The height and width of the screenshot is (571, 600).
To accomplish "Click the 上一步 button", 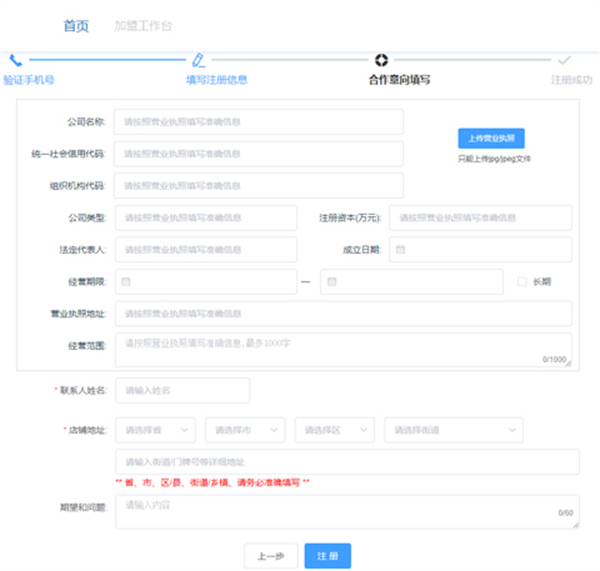I will [x=271, y=556].
